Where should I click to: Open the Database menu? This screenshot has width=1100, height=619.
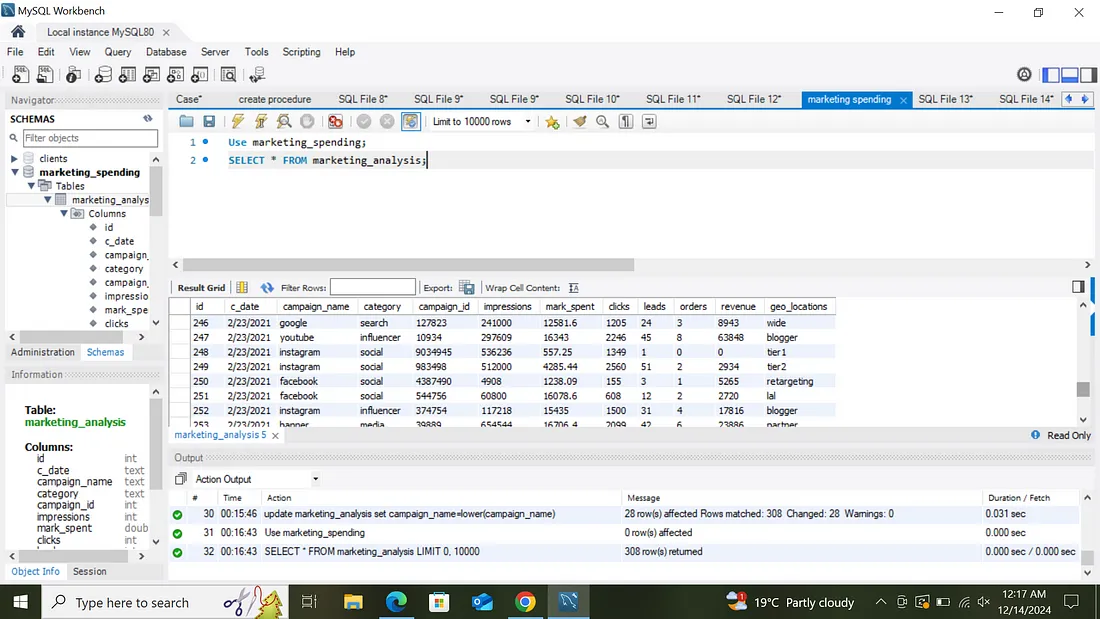pos(166,52)
